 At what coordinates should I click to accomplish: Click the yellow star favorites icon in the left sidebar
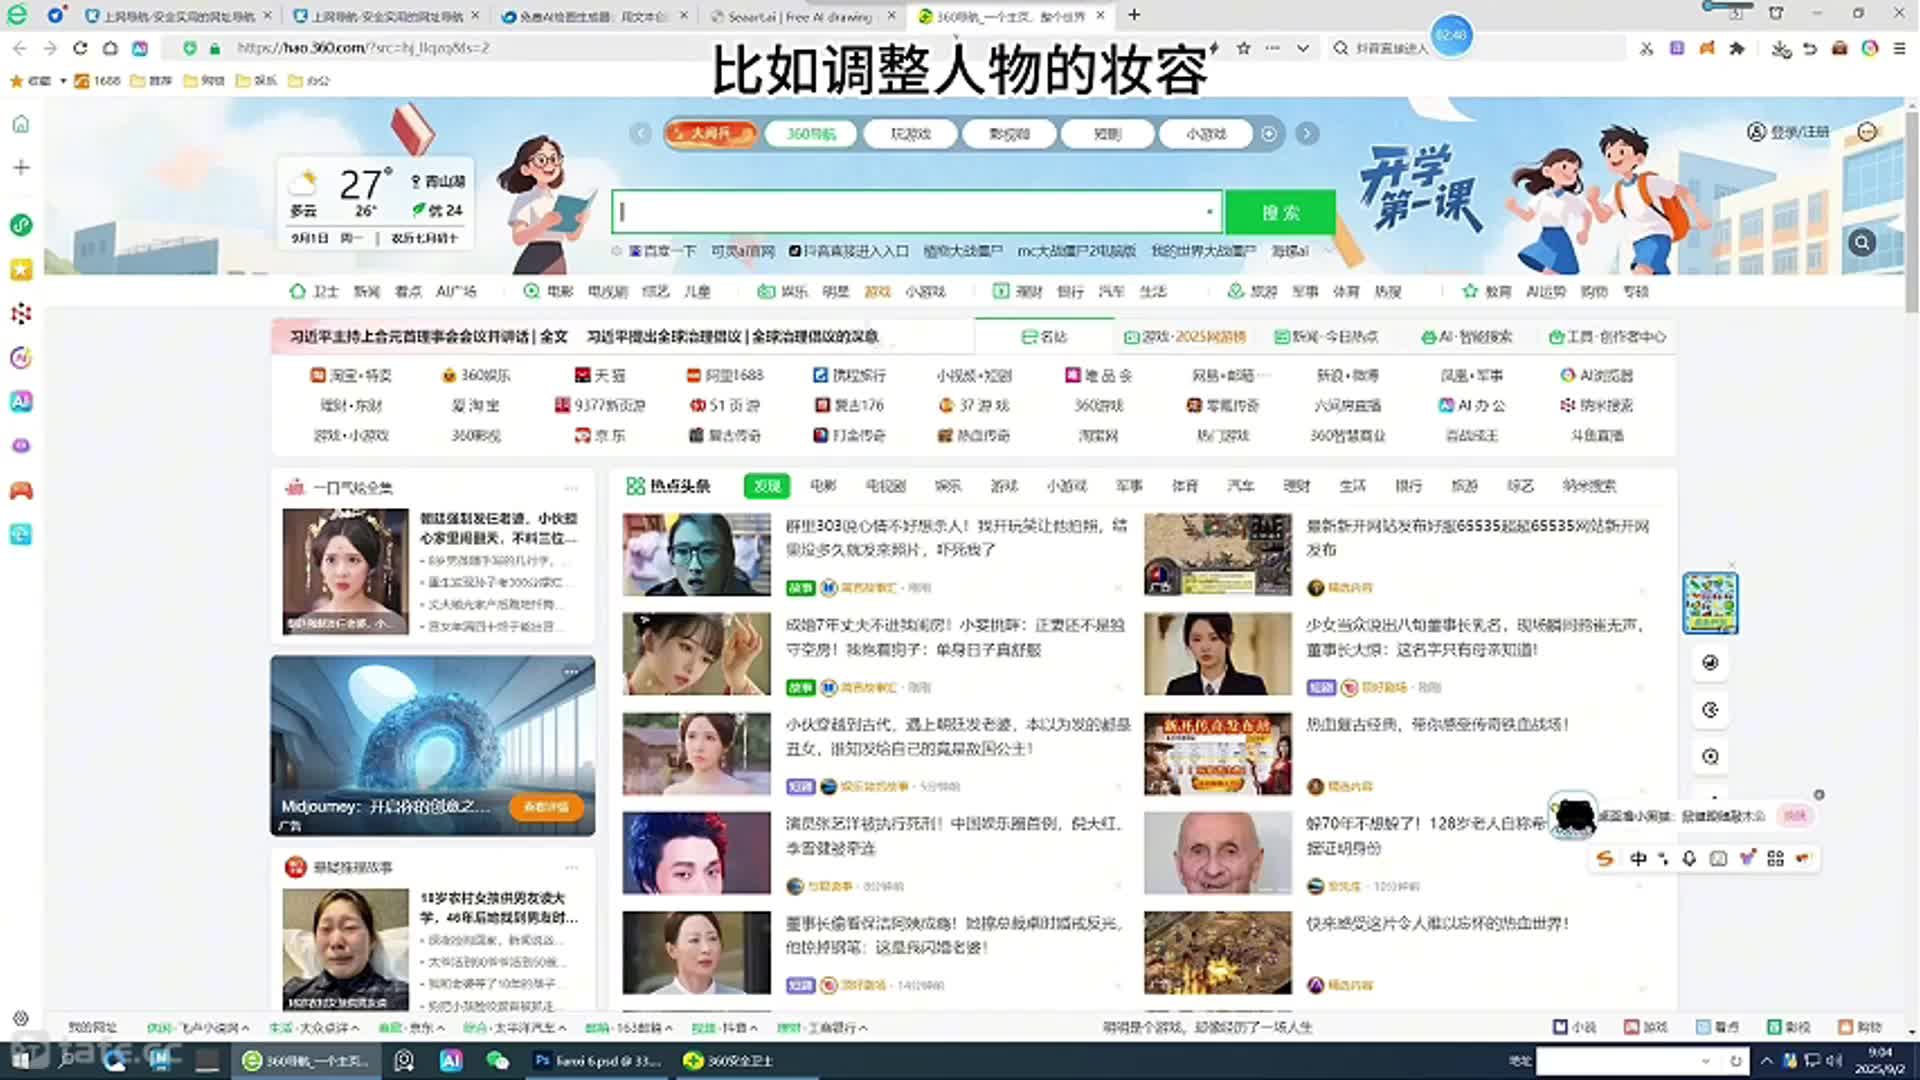20,269
